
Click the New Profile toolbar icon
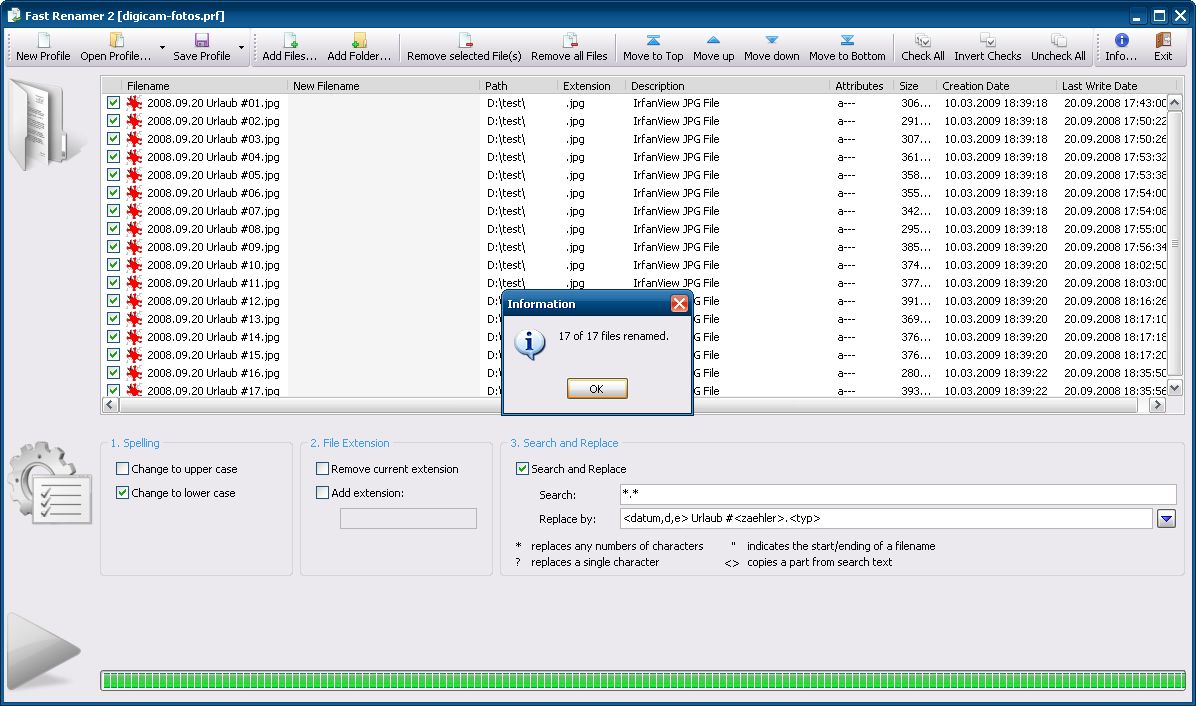(x=43, y=41)
